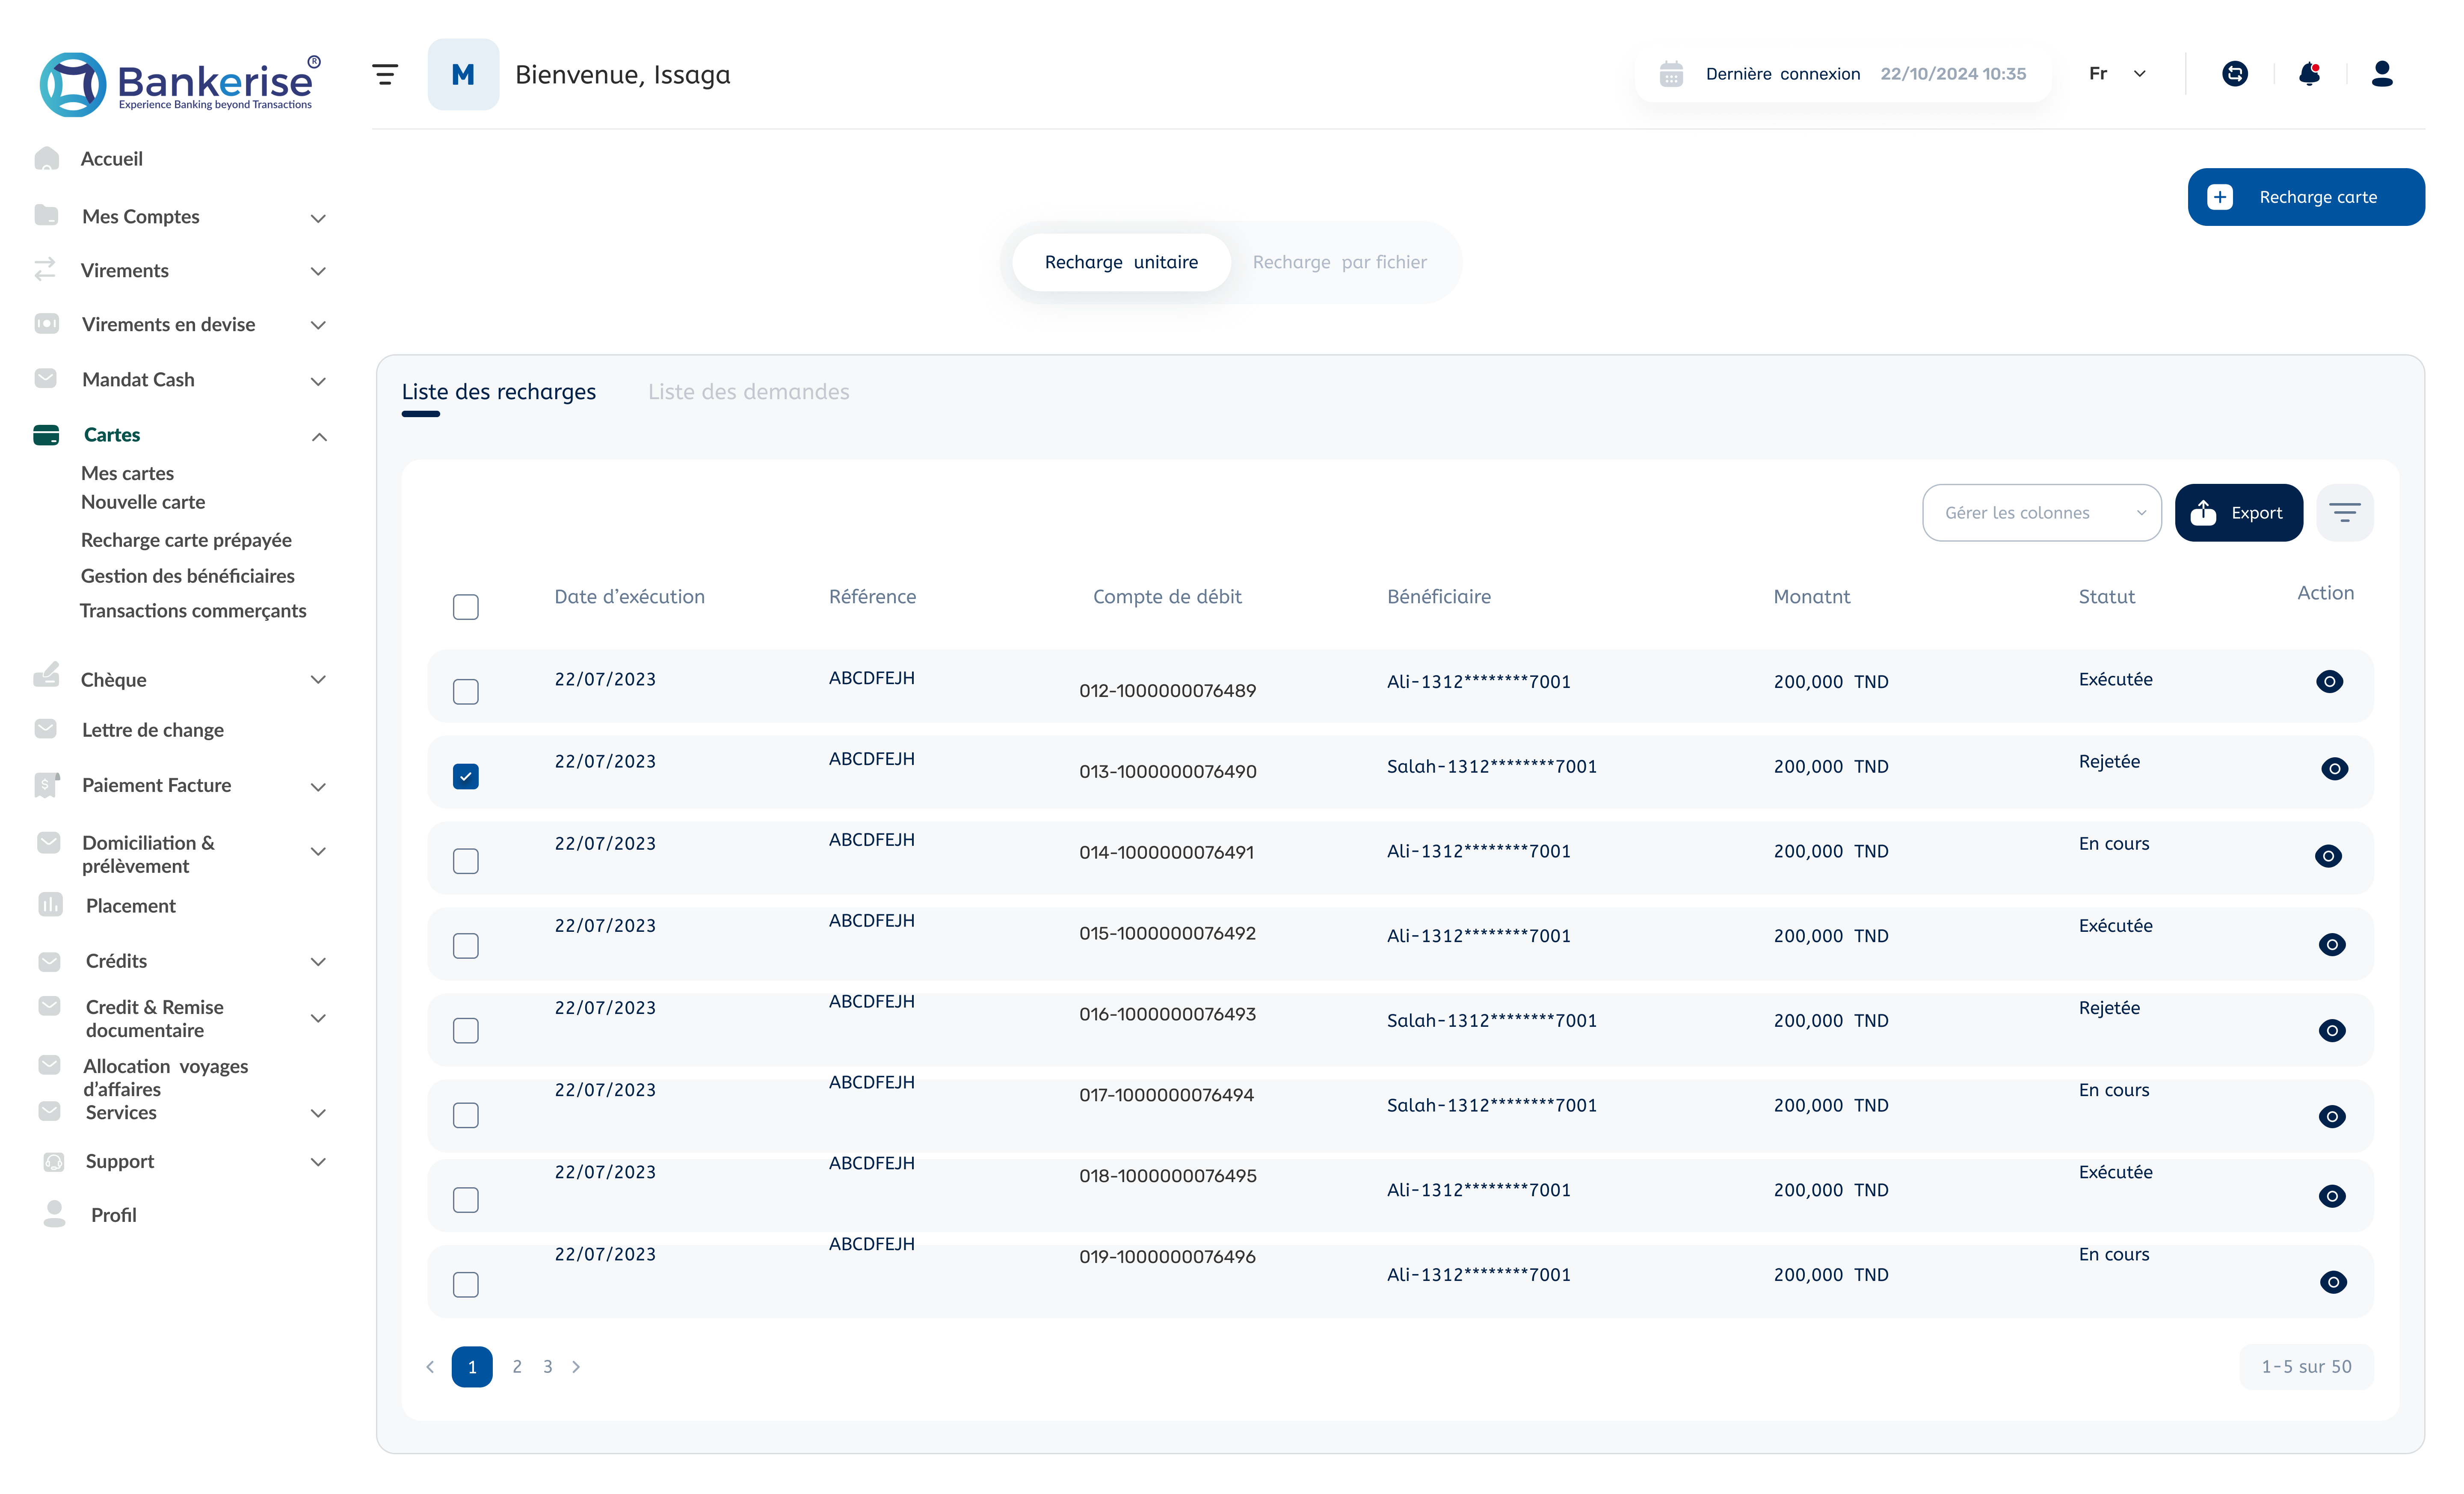Expand the Mes Comptes chevron
2464x1494 pixels.
click(318, 218)
